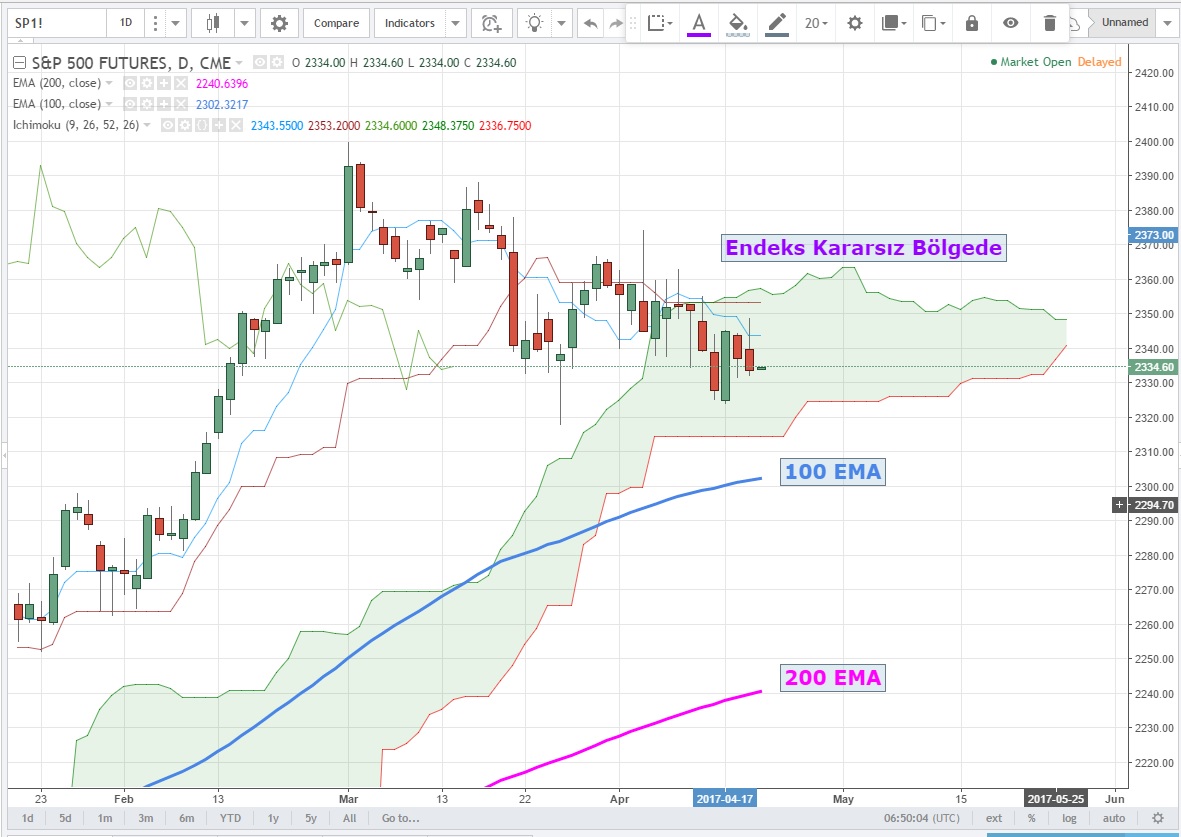Screen dimensions: 1181x837
Task: Expand the Indicators dropdown arrow
Action: click(456, 23)
